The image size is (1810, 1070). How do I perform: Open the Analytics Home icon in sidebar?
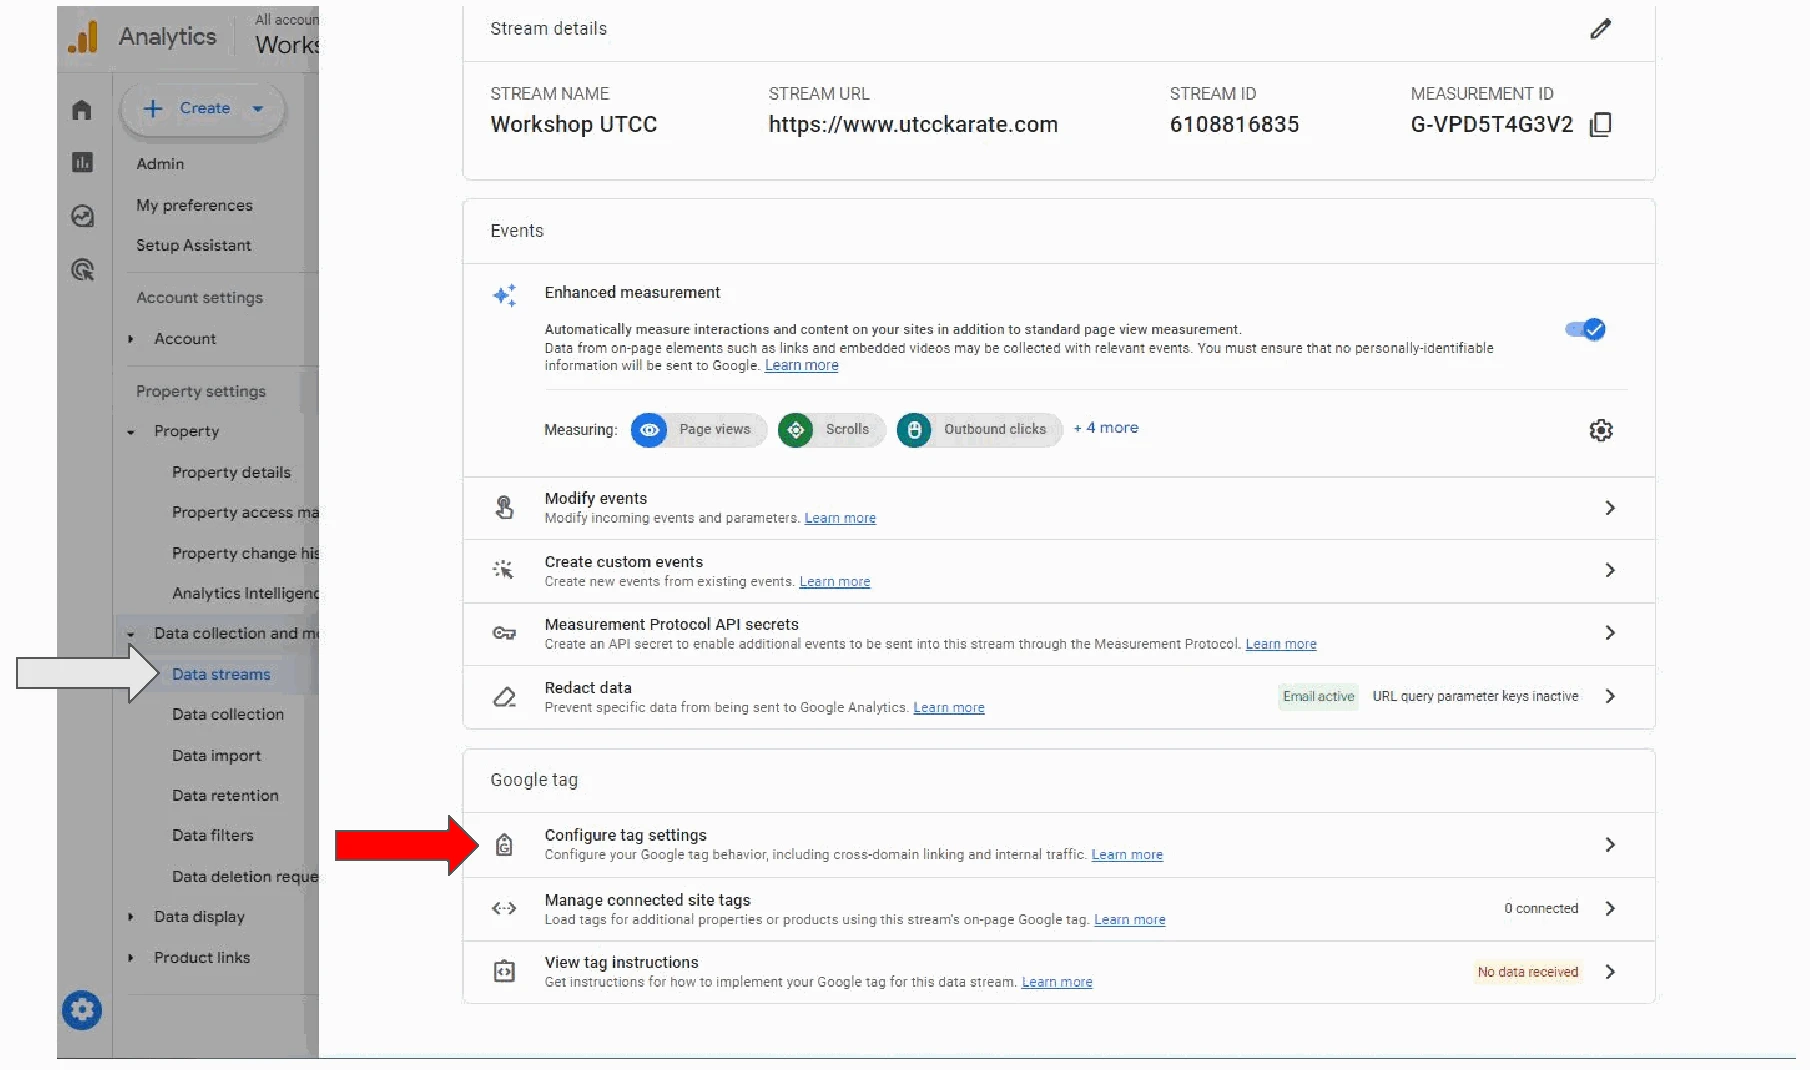pos(82,109)
